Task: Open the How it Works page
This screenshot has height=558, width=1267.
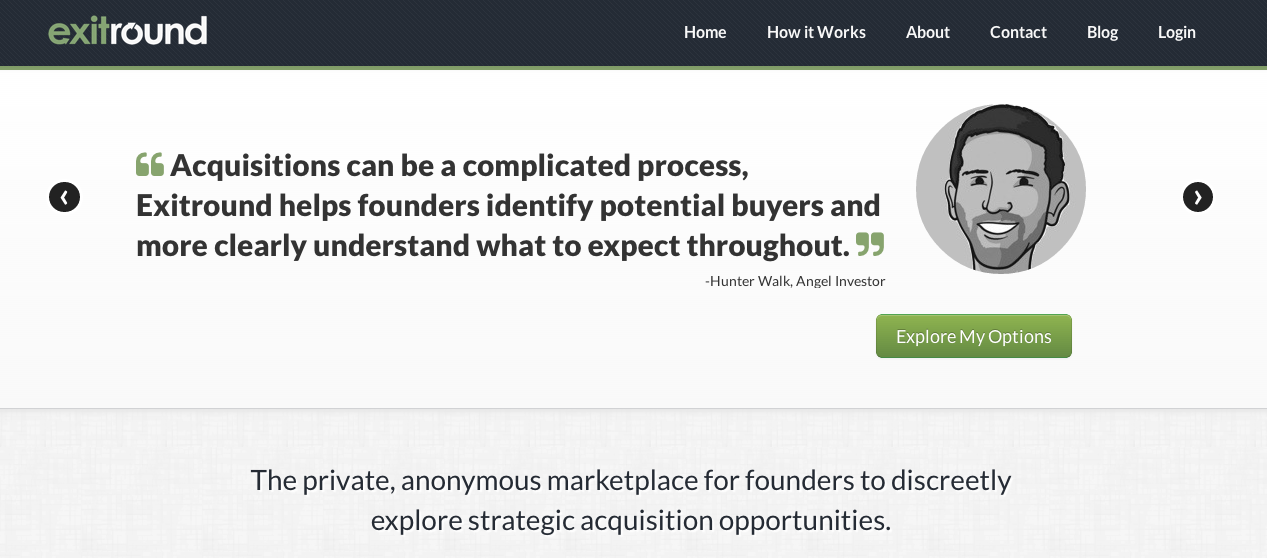Action: tap(816, 32)
